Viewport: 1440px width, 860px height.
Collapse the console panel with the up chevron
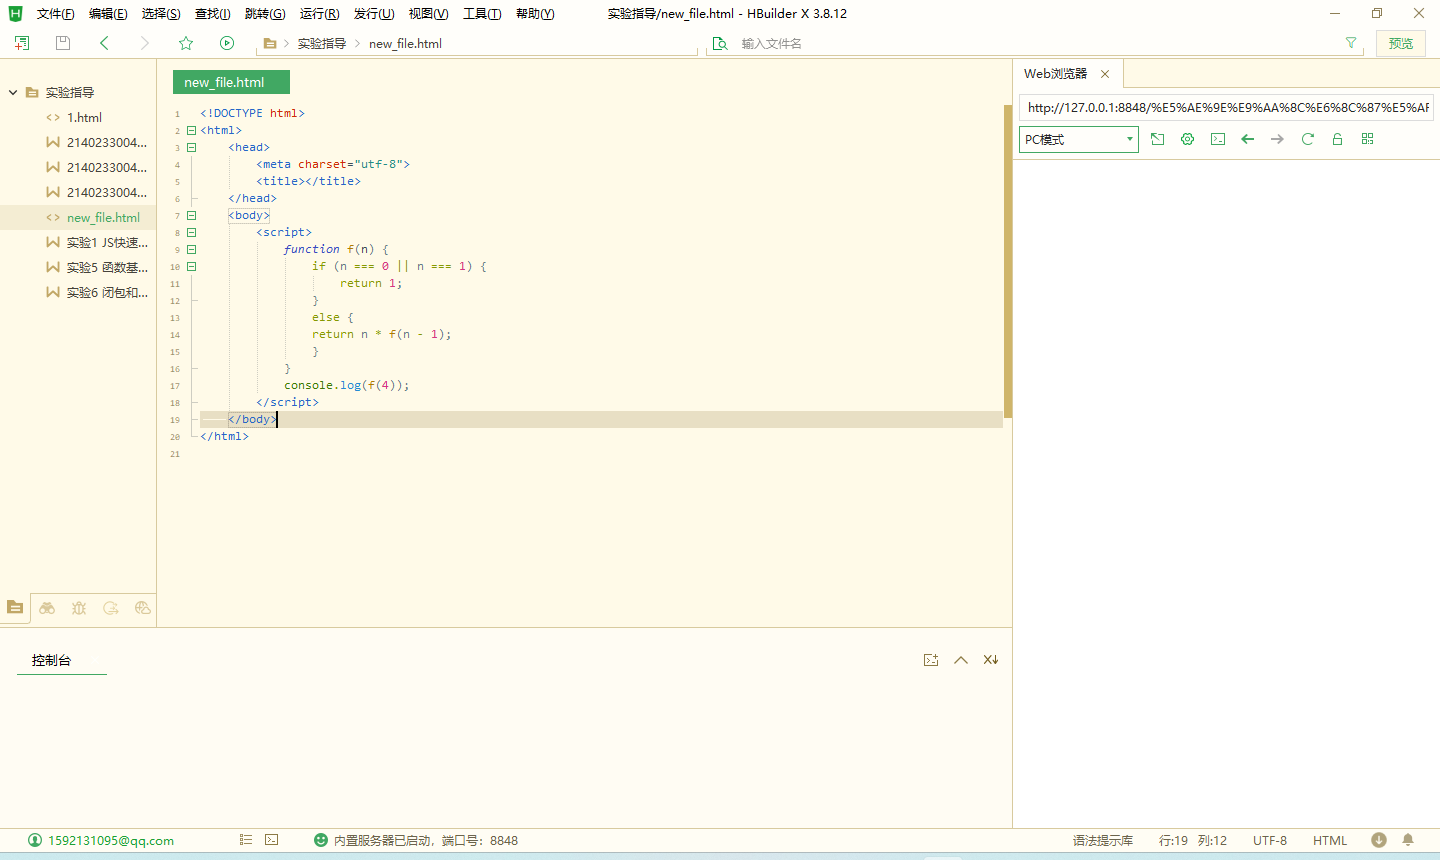(961, 660)
